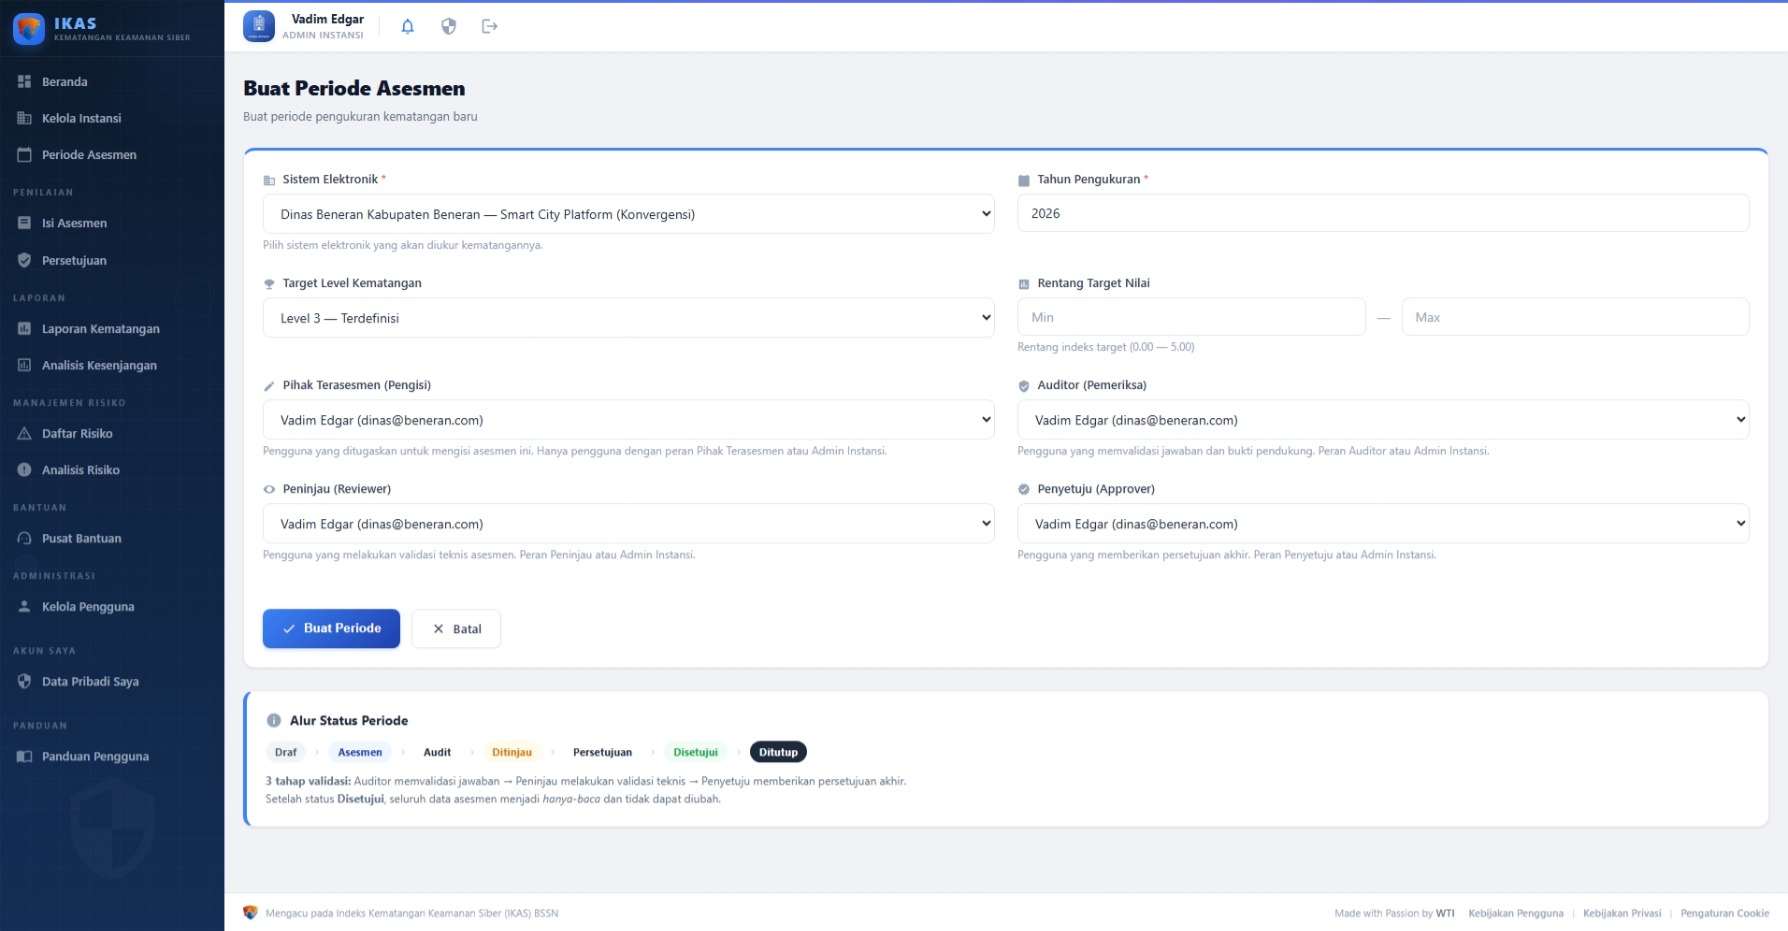The height and width of the screenshot is (931, 1788).
Task: Click the shield icon in top bar
Action: (449, 27)
